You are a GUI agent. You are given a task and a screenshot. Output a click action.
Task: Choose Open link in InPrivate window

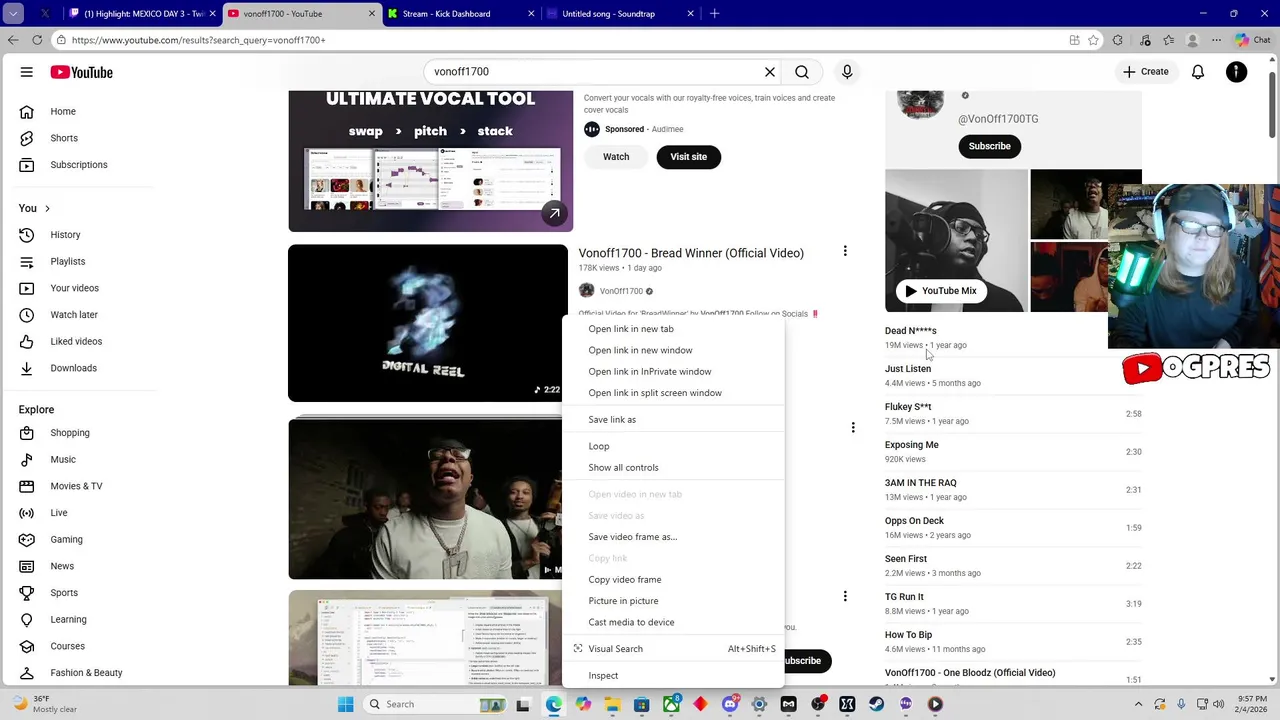point(673,372)
